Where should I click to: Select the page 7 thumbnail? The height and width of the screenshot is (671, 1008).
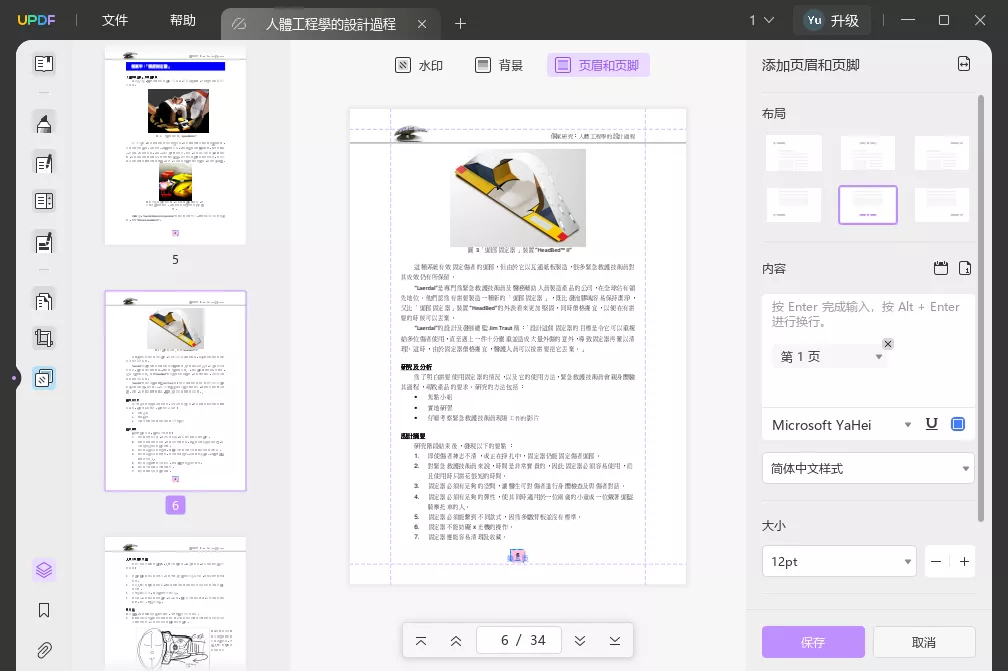click(176, 604)
